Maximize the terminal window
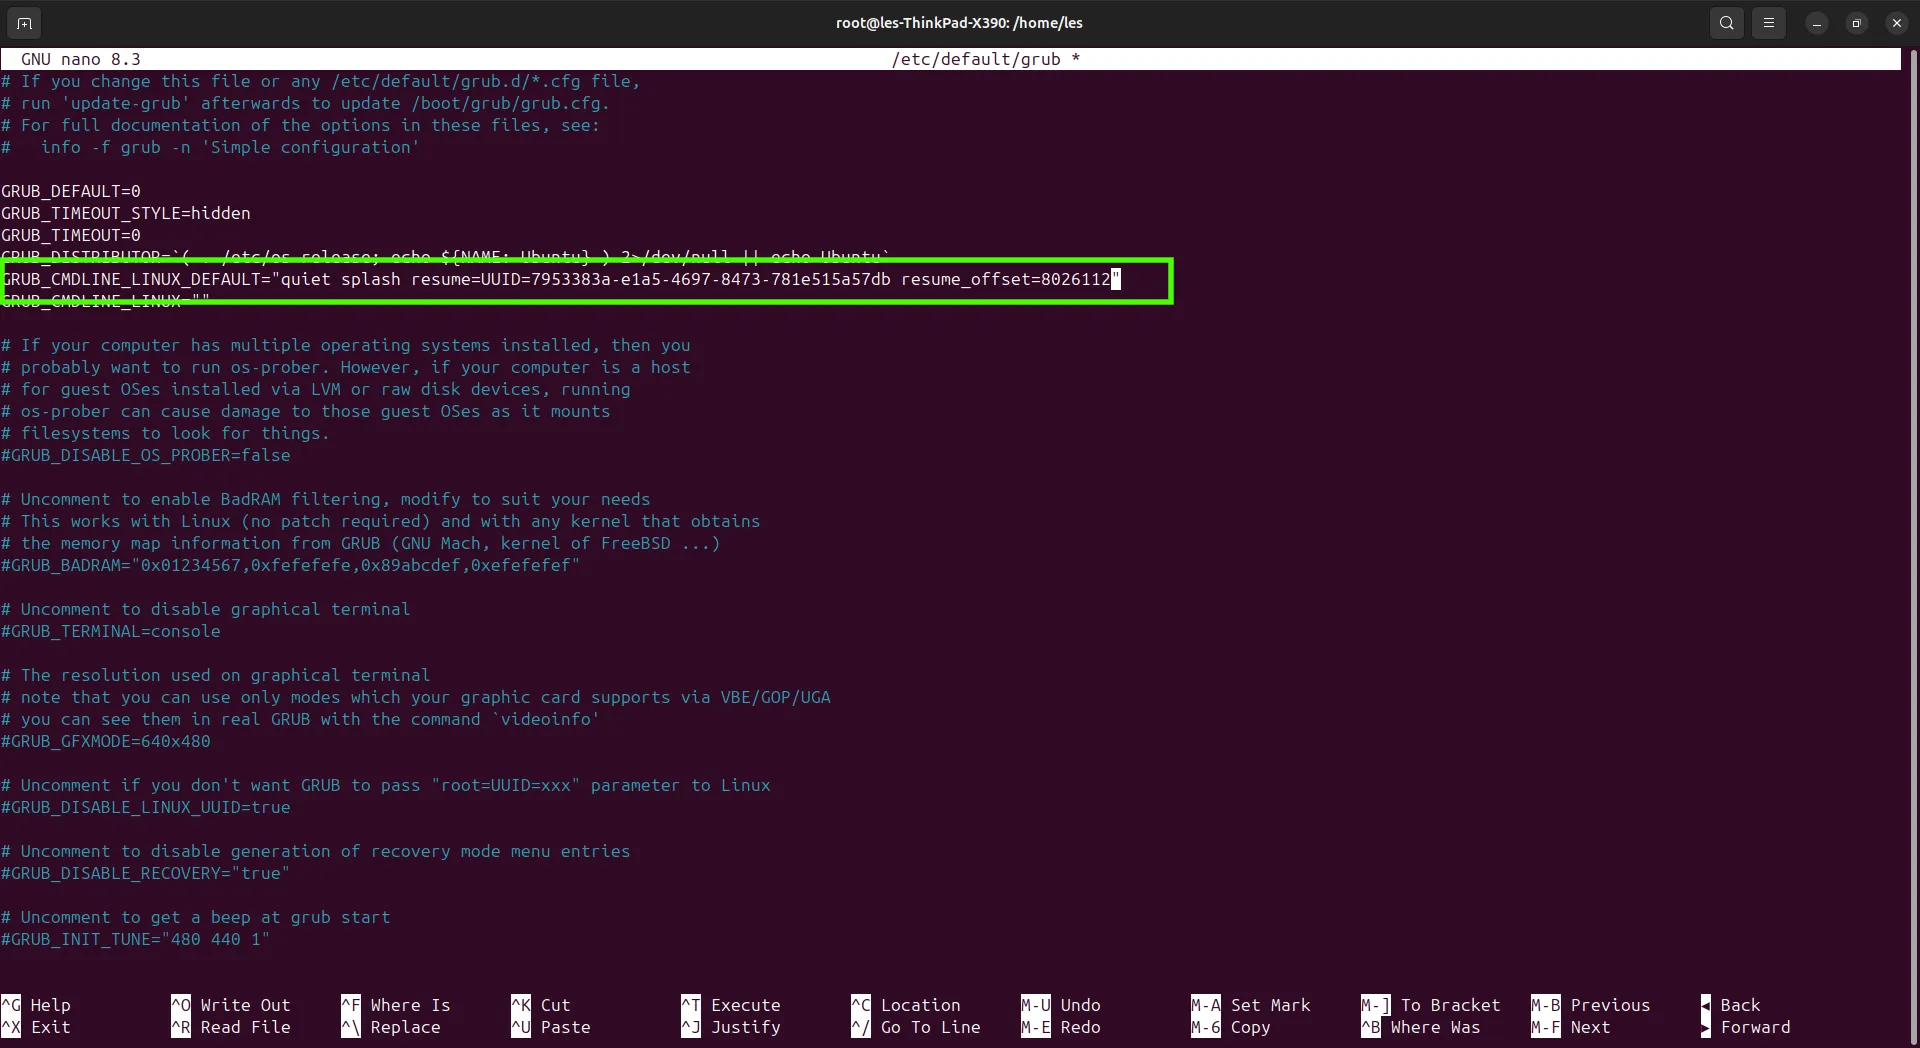This screenshot has height=1048, width=1920. point(1856,23)
